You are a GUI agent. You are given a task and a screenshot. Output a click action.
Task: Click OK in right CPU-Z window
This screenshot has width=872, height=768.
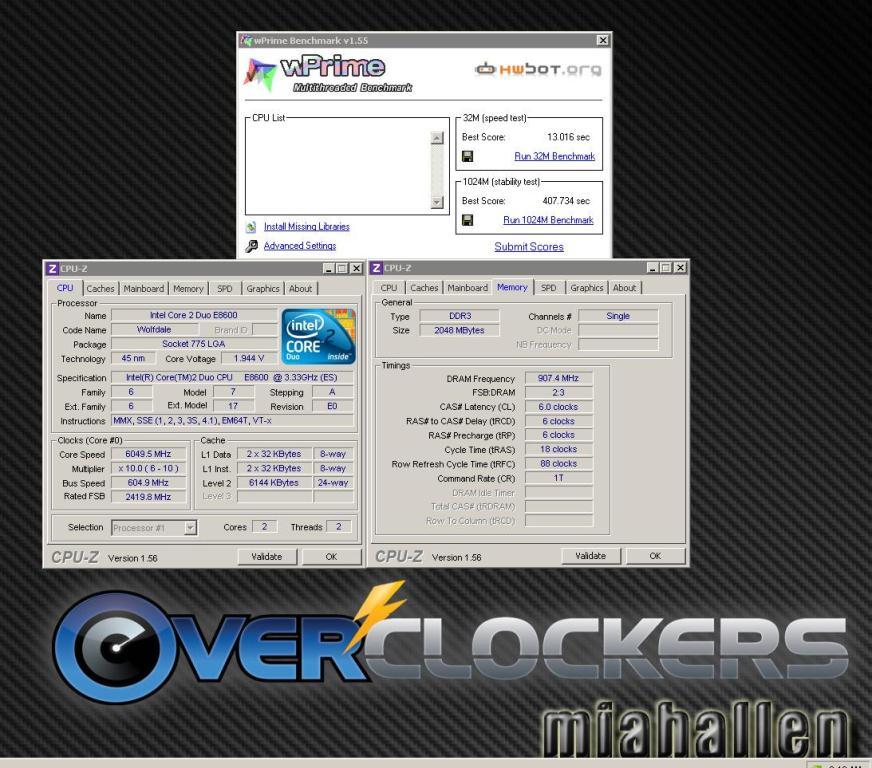pyautogui.click(x=655, y=556)
